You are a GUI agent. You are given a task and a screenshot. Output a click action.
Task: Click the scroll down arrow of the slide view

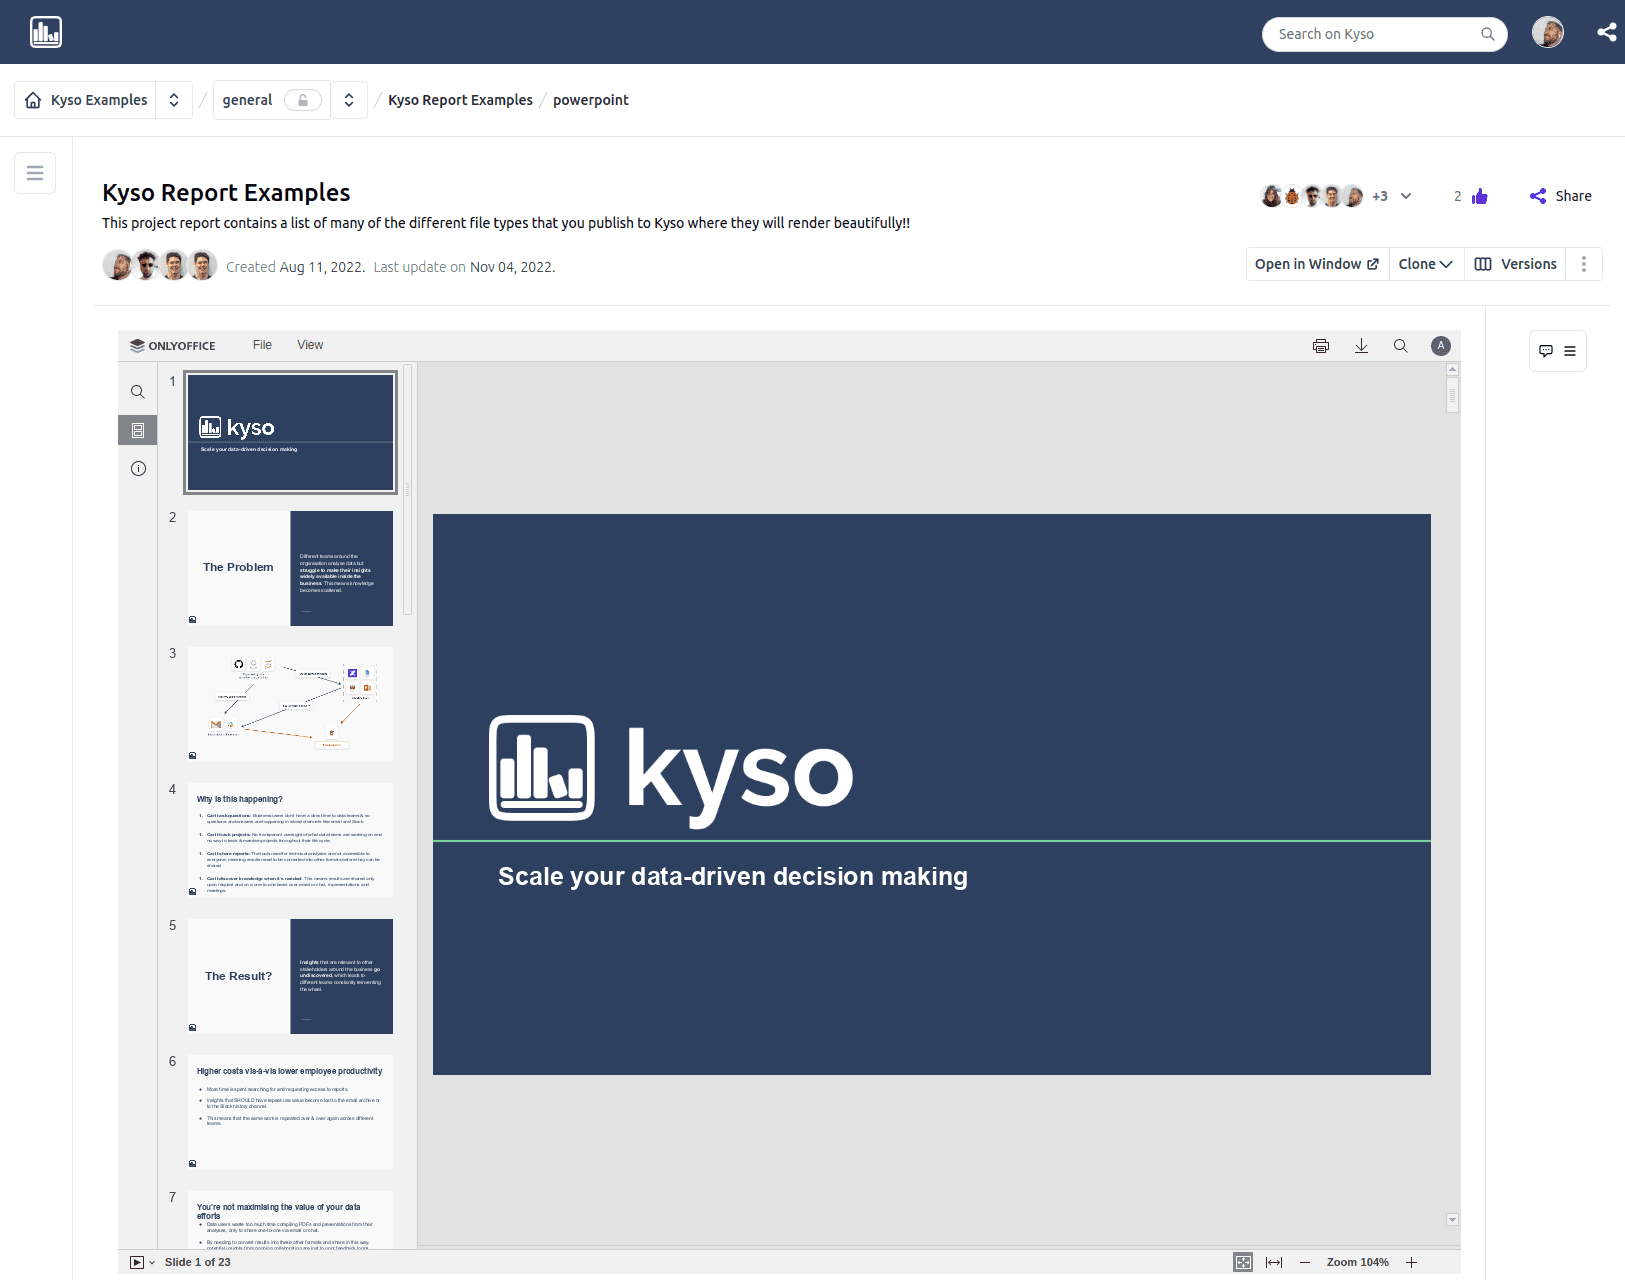point(1452,1220)
